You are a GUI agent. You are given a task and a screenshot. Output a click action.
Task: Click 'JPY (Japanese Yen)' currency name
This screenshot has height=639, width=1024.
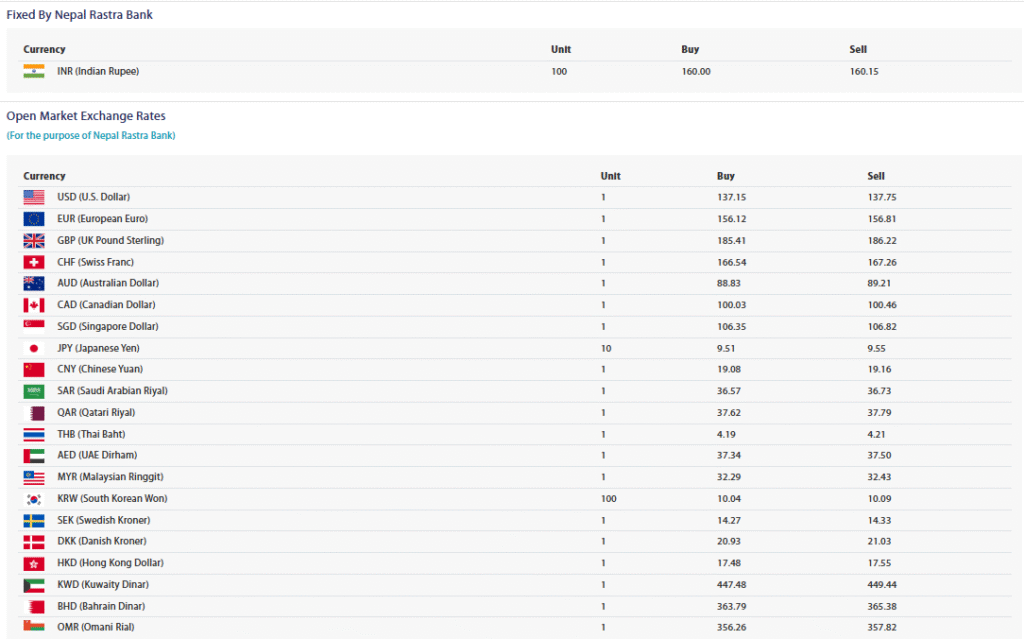tap(98, 348)
